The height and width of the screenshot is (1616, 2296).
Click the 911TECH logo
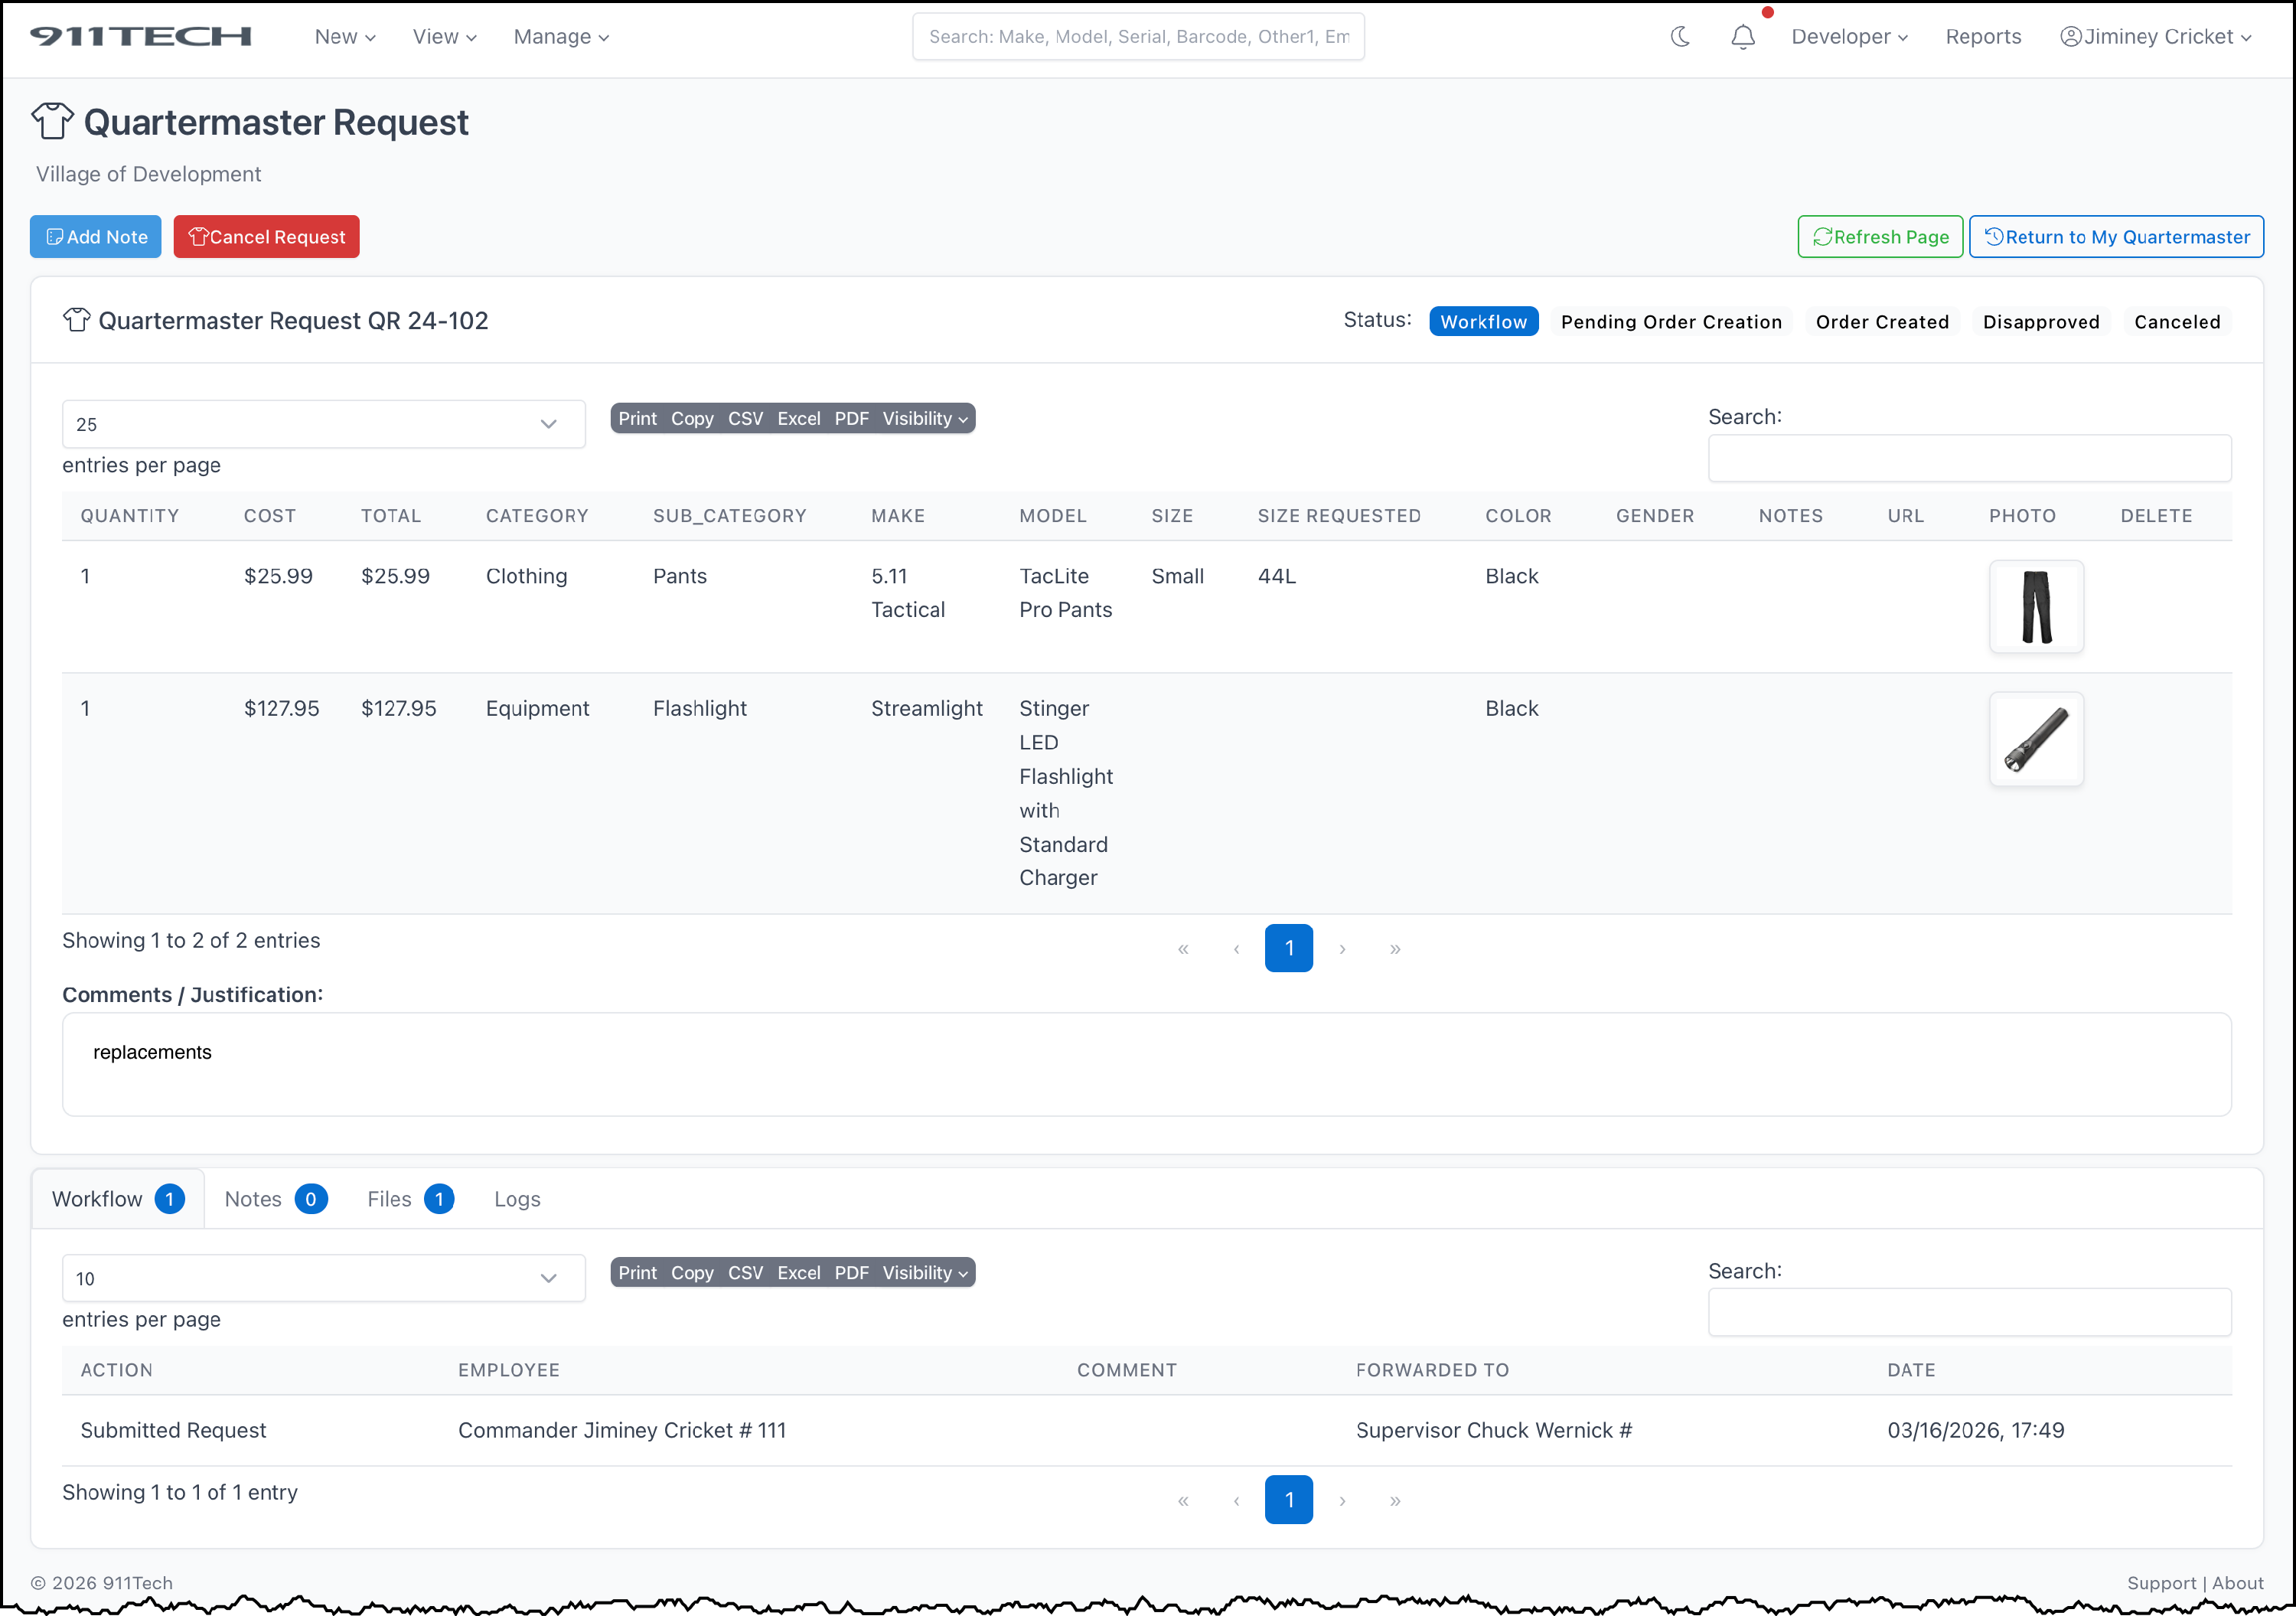tap(140, 37)
